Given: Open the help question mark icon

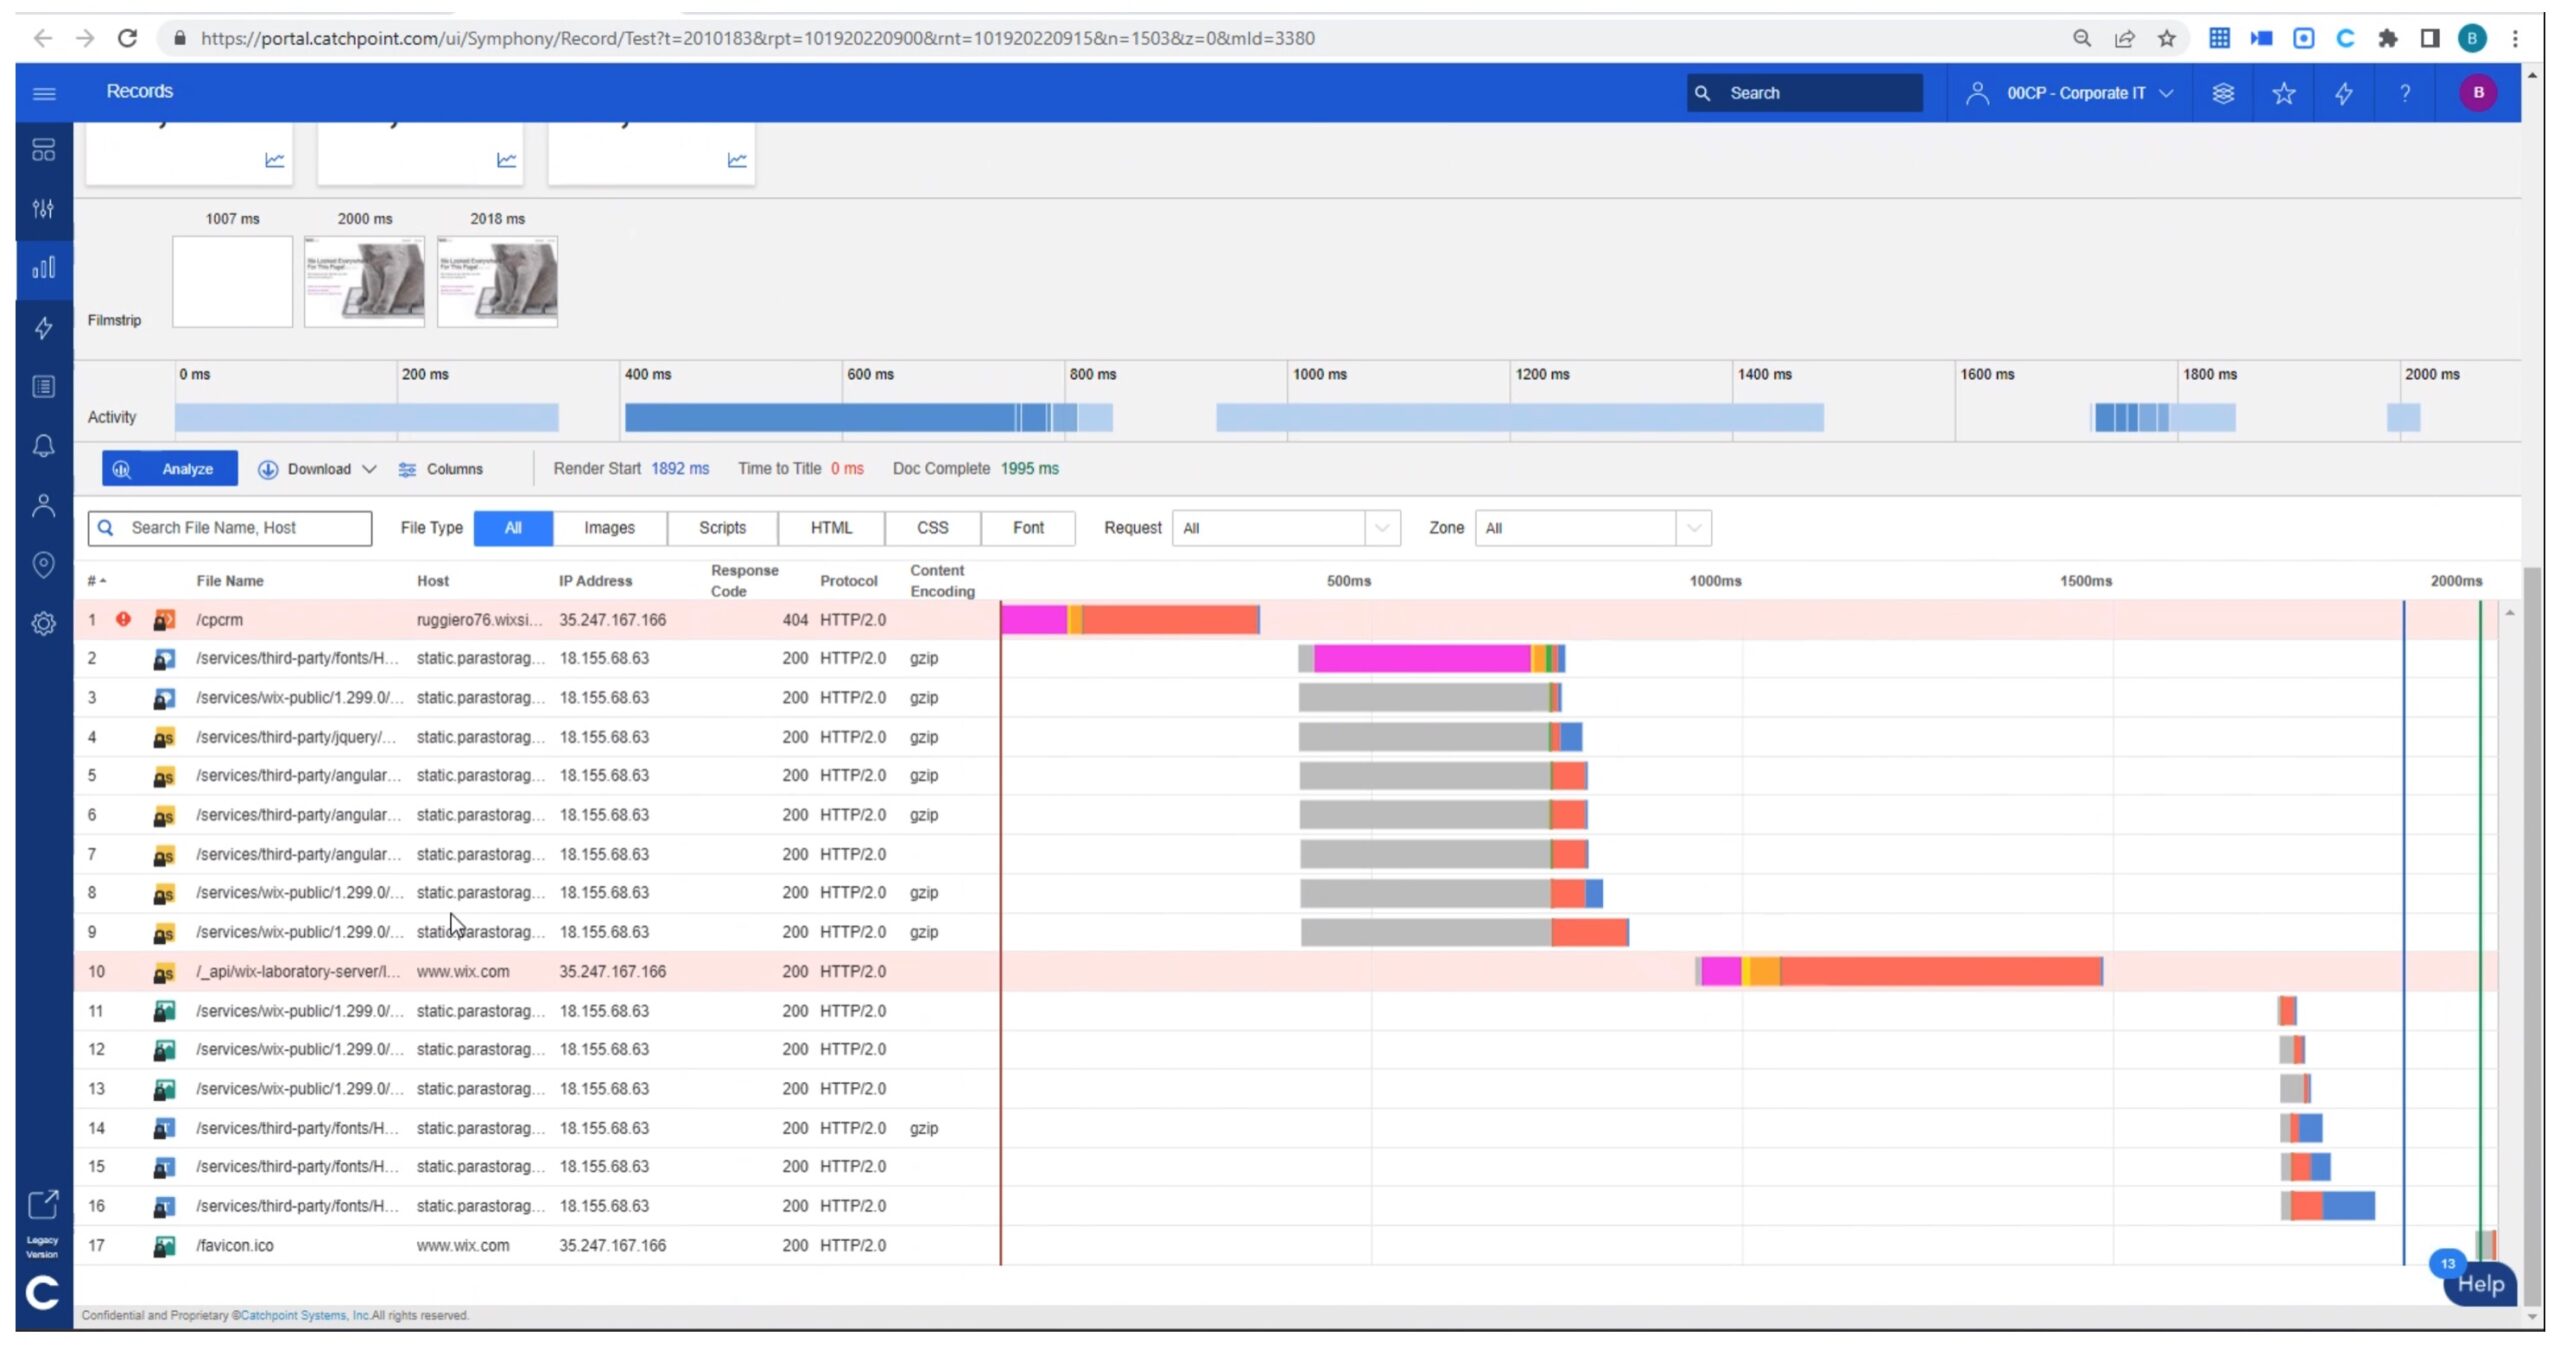Looking at the screenshot, I should click(2404, 93).
